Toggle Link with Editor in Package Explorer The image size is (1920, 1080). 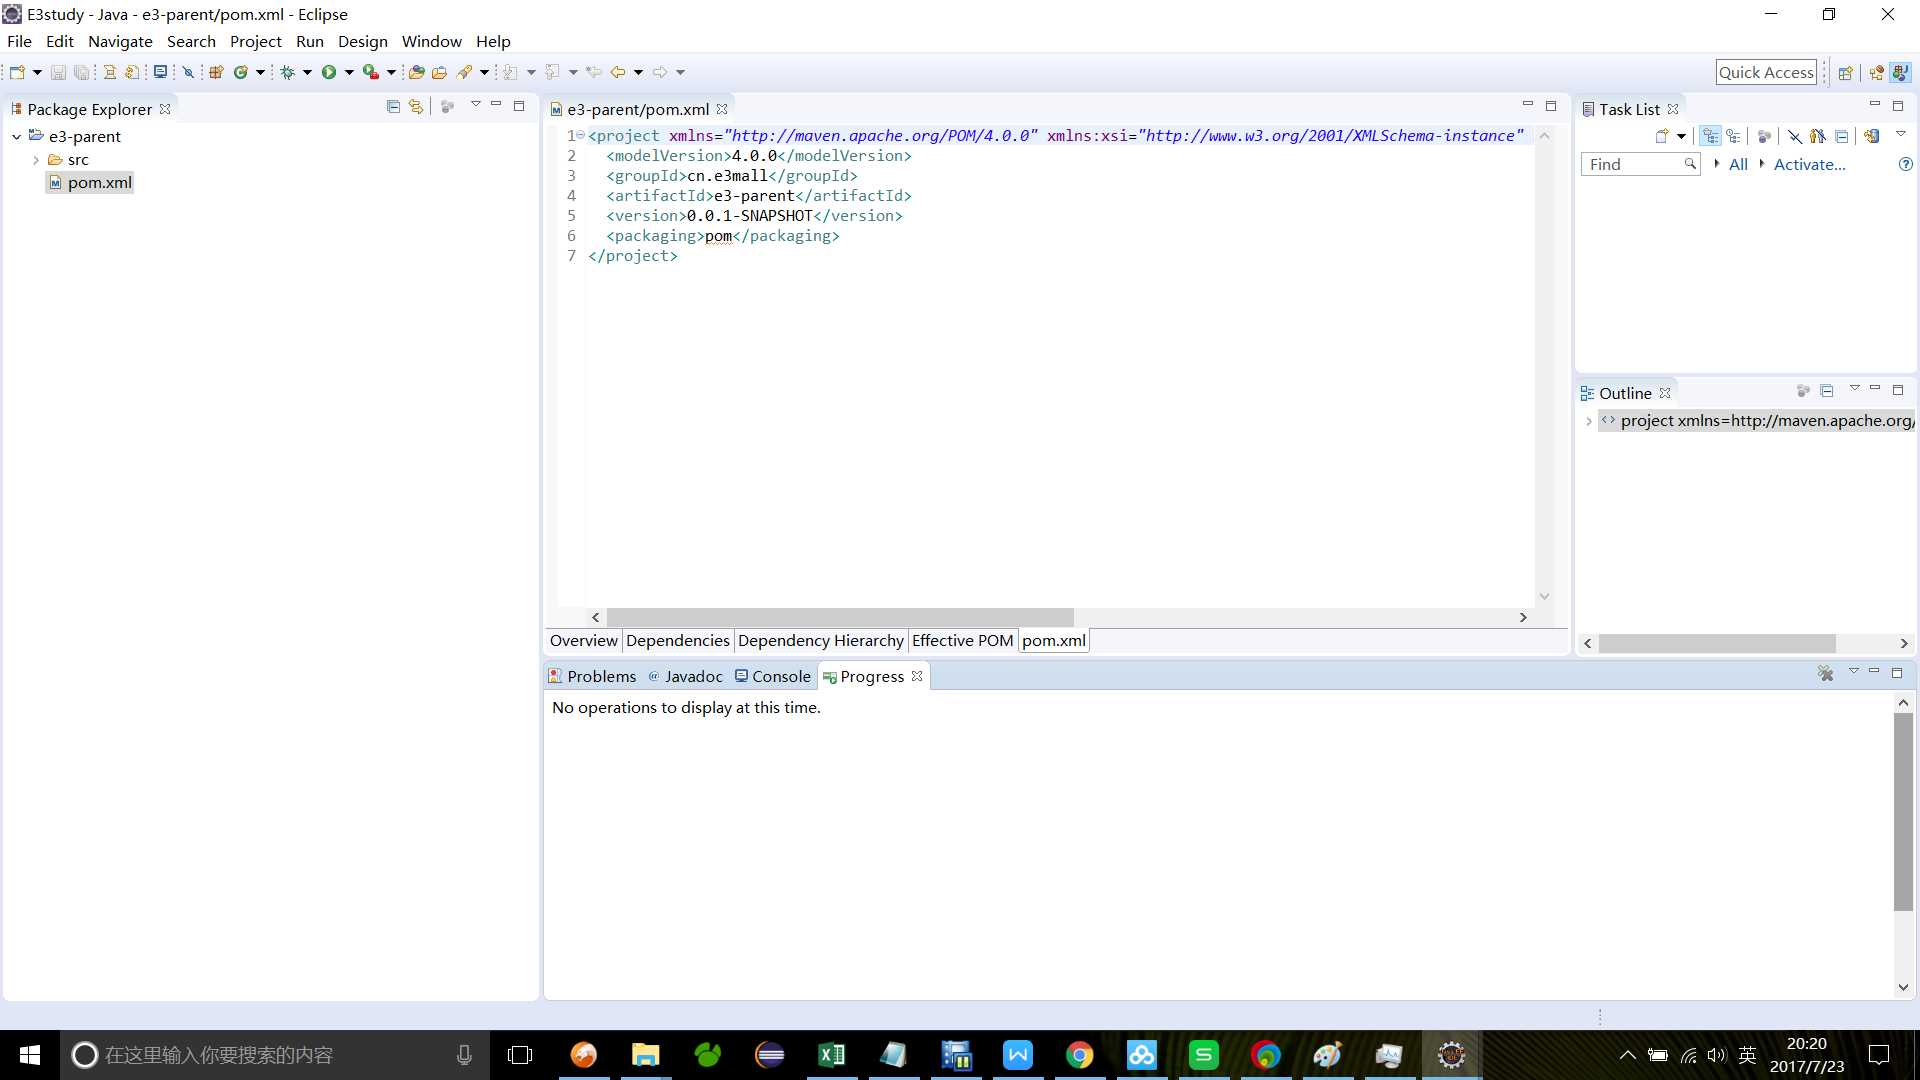coord(416,107)
